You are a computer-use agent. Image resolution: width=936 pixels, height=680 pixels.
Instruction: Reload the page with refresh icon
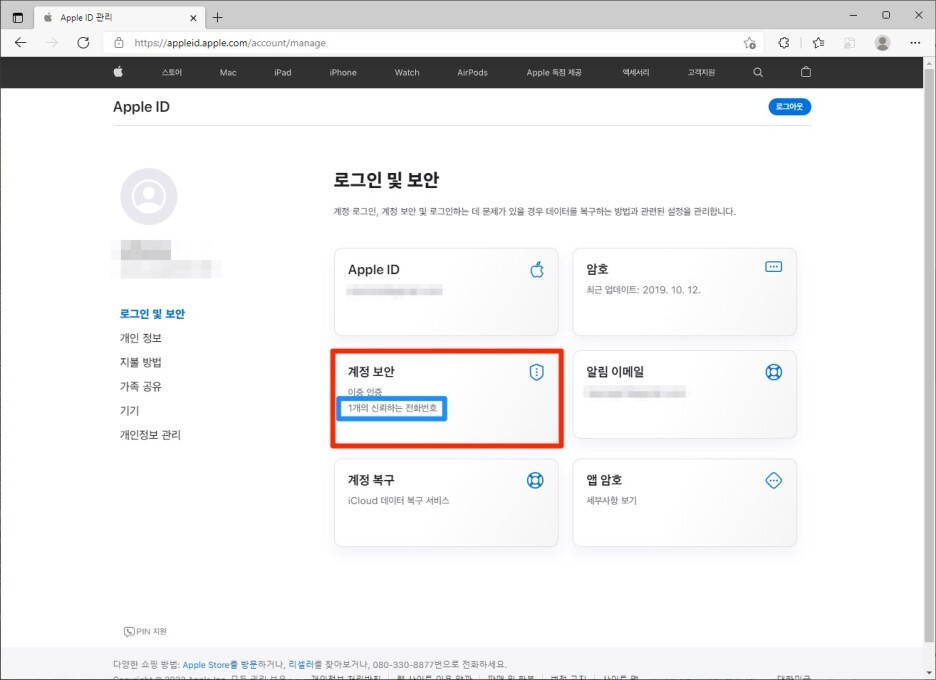tap(84, 42)
